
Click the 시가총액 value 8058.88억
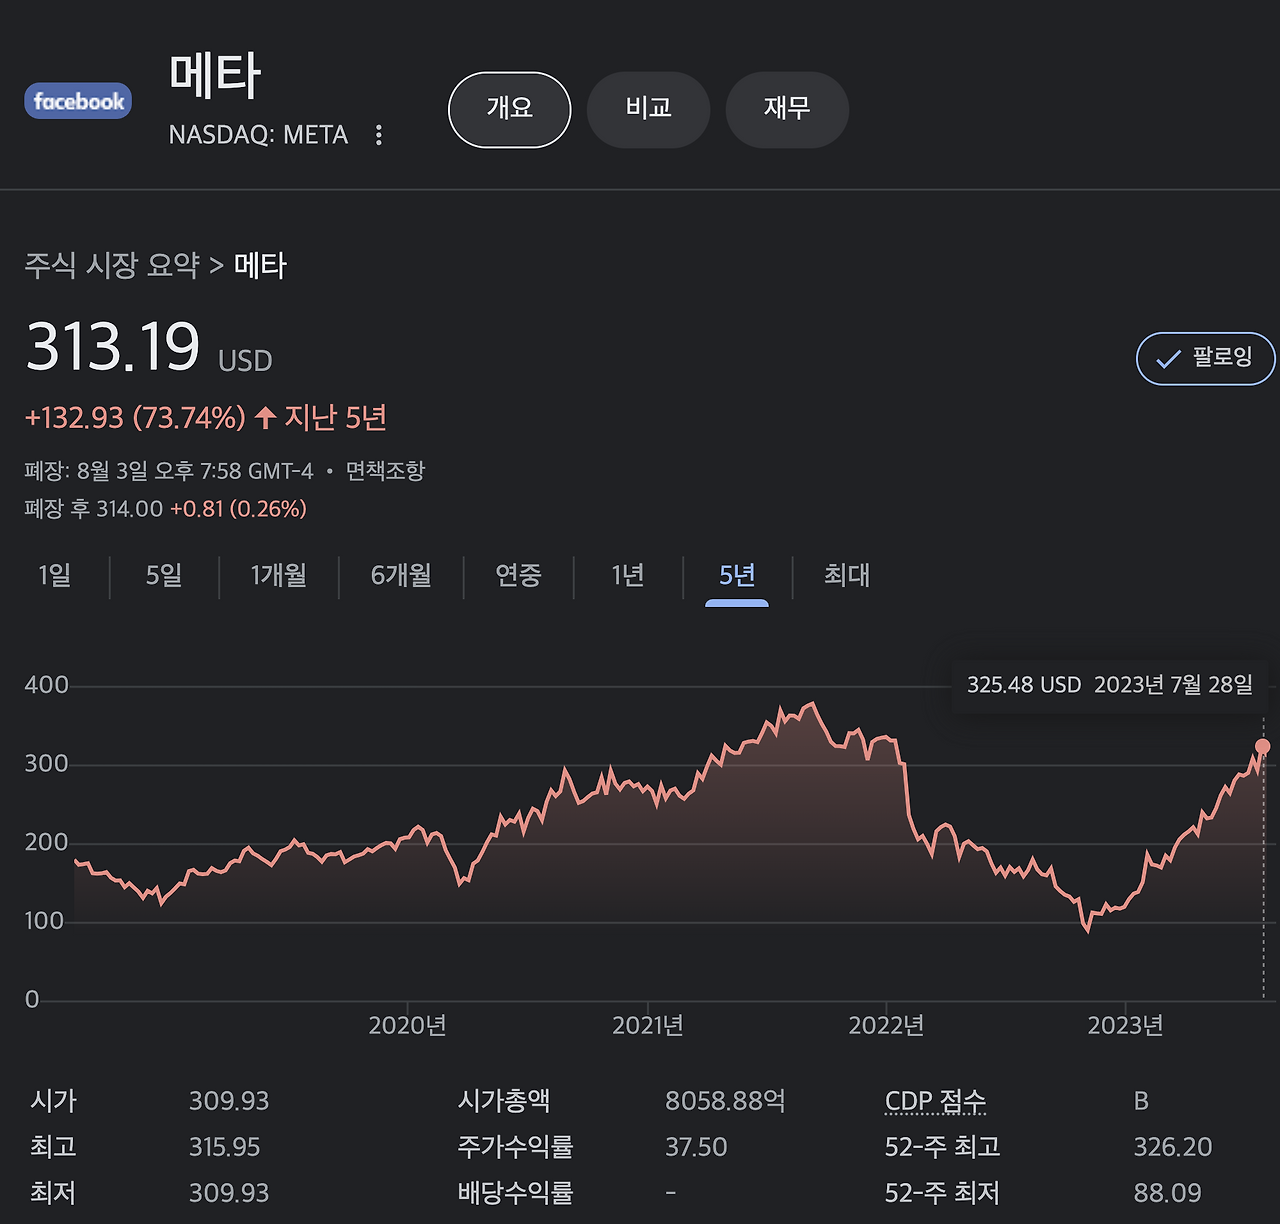coord(725,1101)
